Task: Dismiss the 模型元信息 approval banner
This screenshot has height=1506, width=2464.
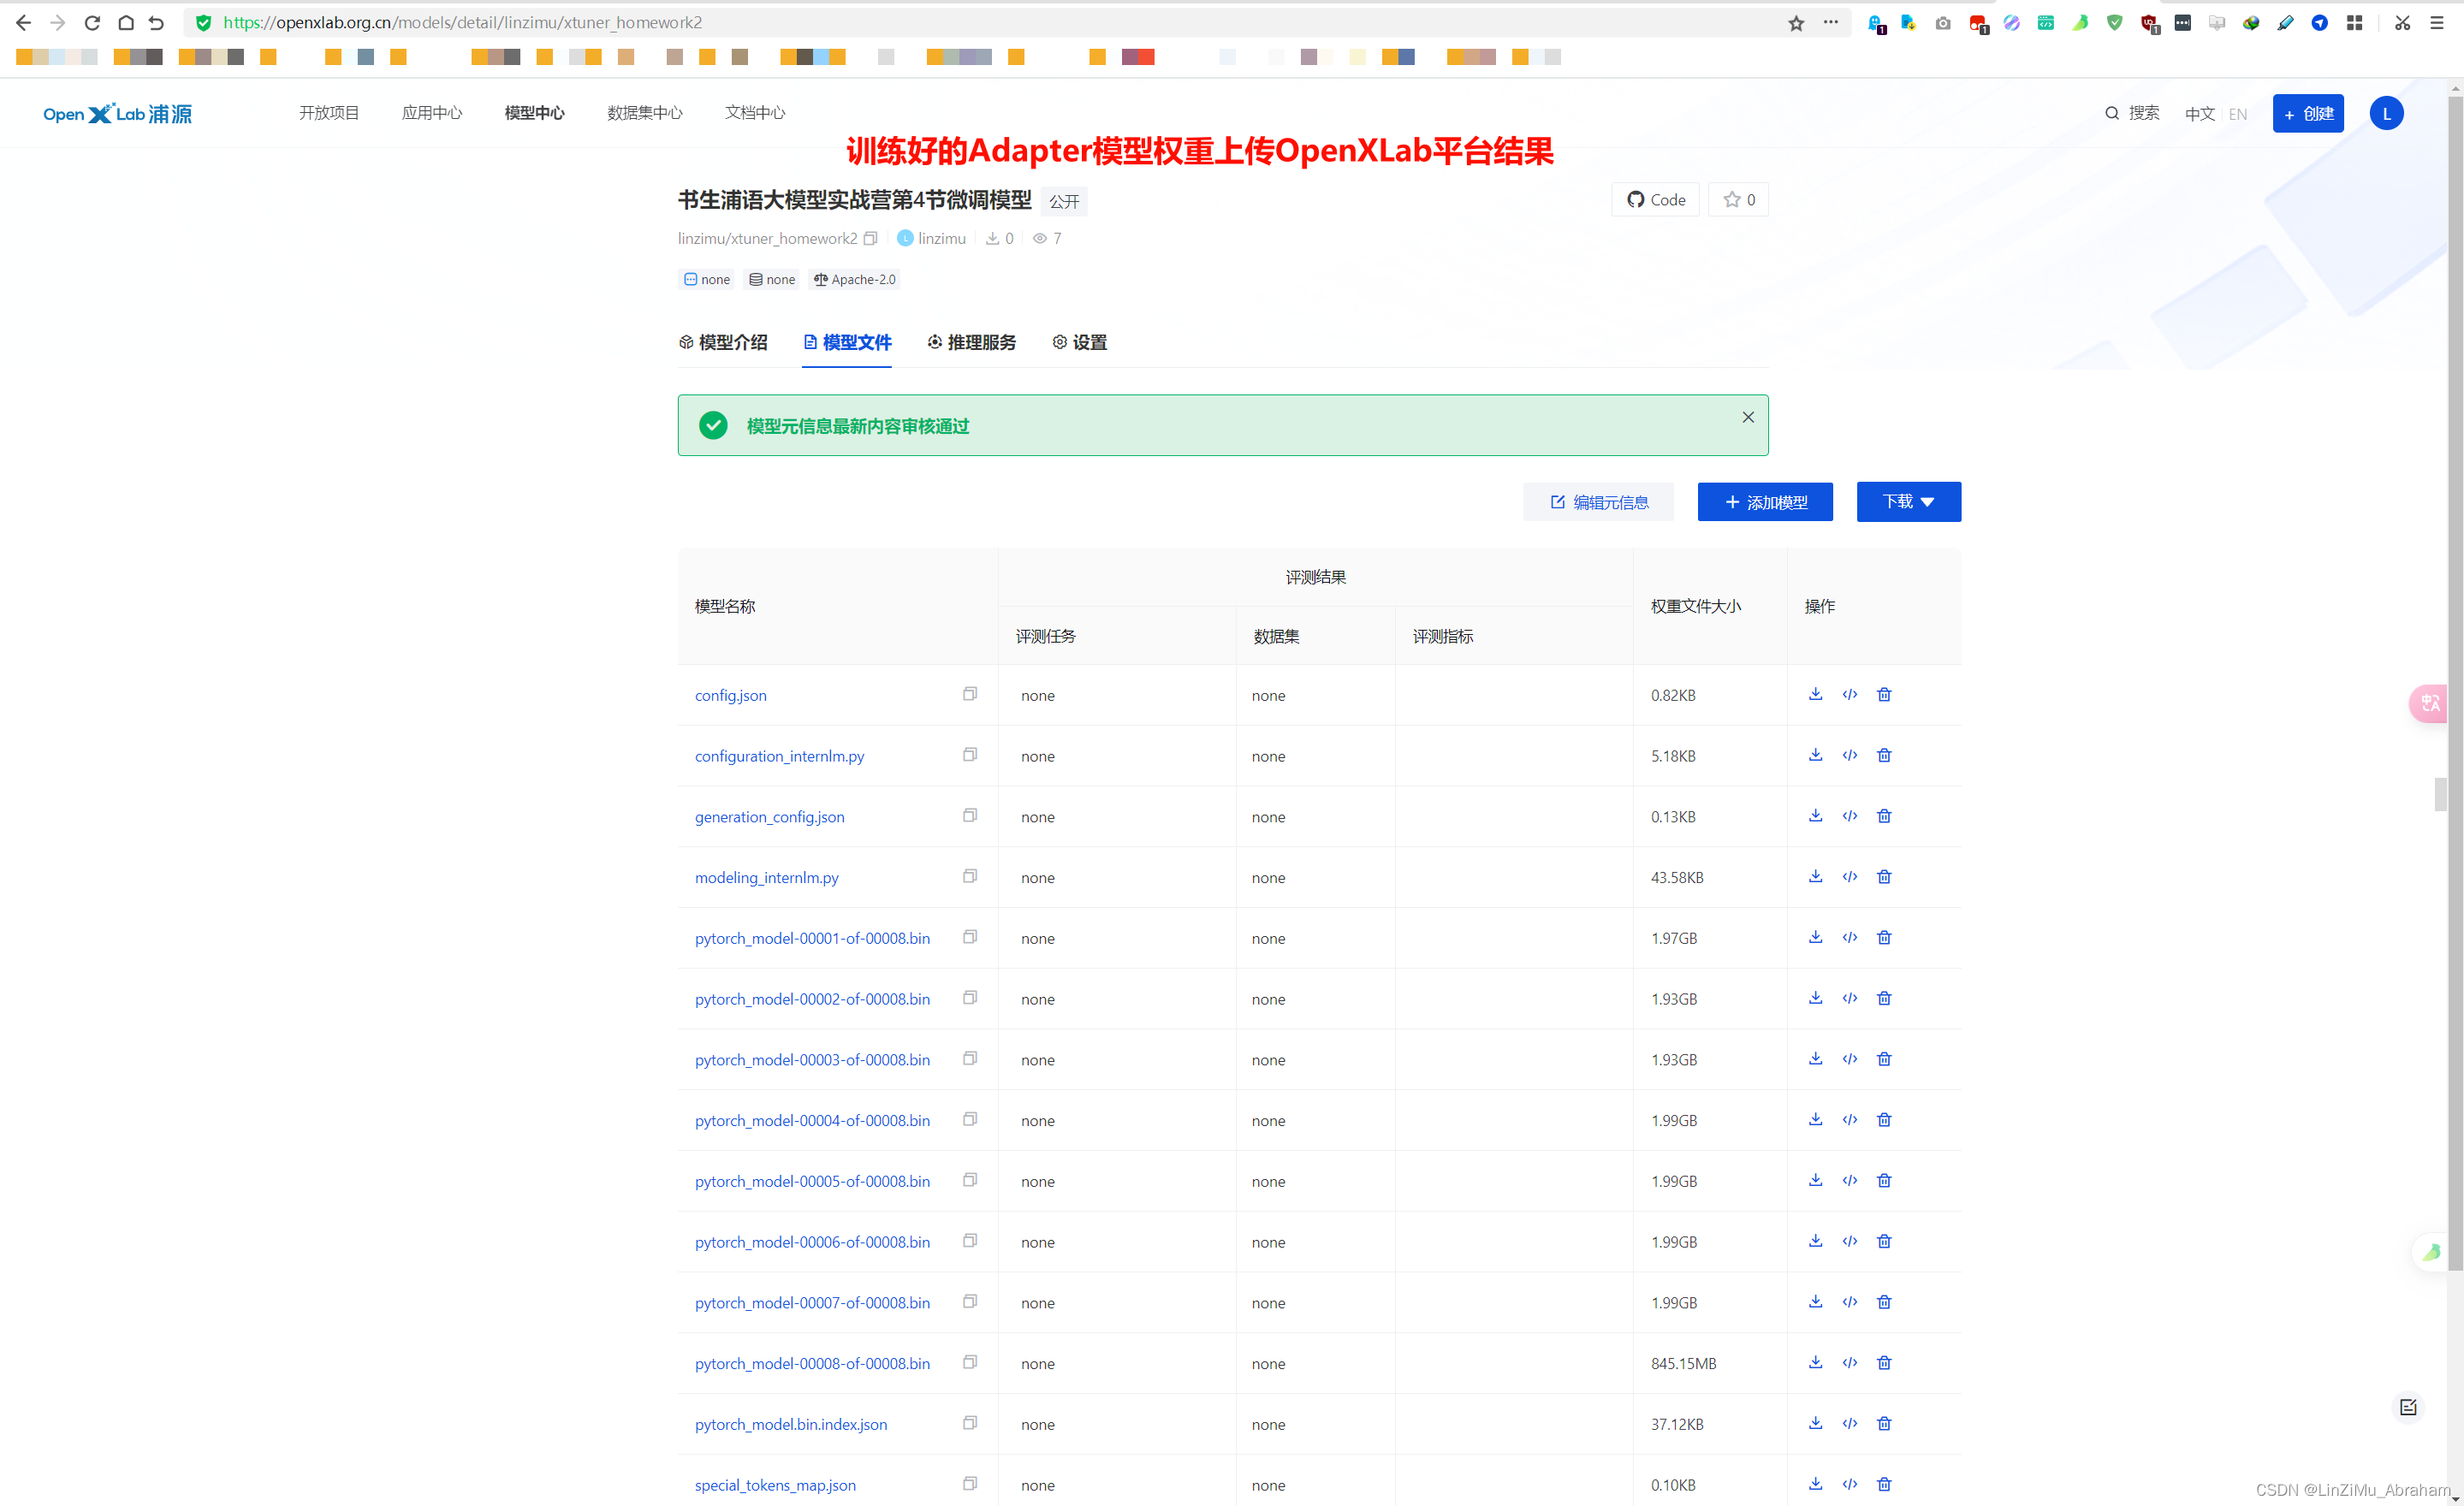Action: (1747, 417)
